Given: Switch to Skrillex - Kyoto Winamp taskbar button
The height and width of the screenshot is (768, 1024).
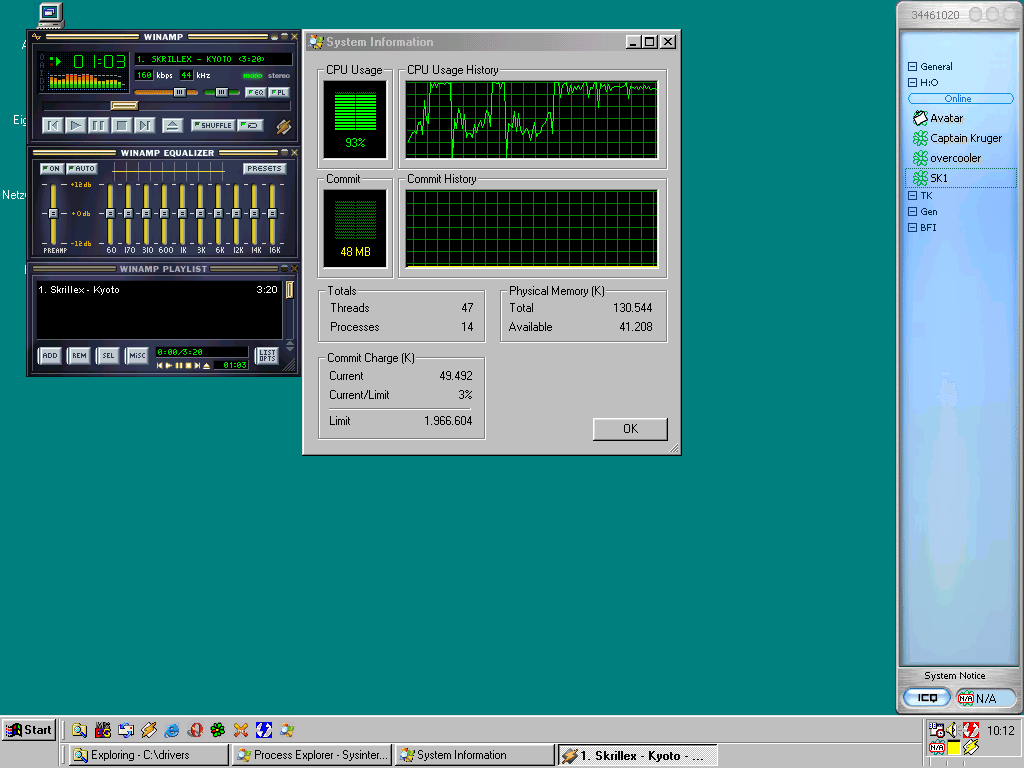Looking at the screenshot, I should coord(638,755).
